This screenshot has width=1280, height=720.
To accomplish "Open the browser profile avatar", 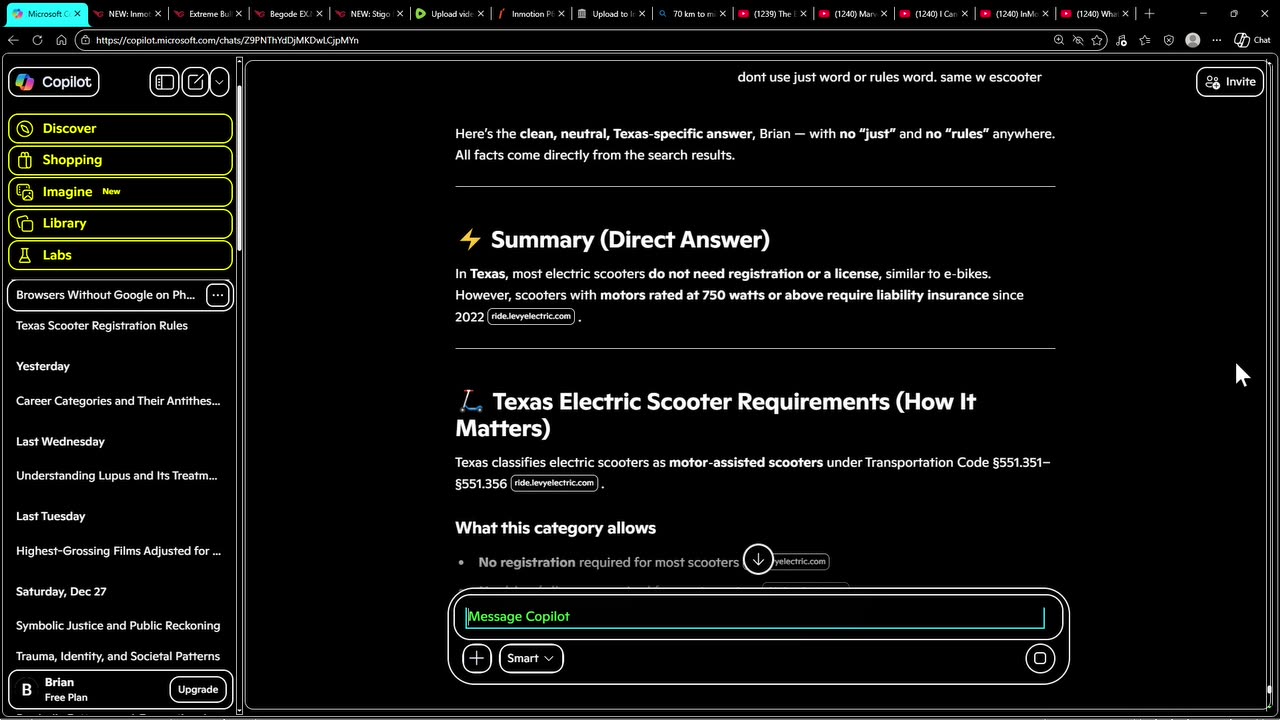I will point(1192,40).
